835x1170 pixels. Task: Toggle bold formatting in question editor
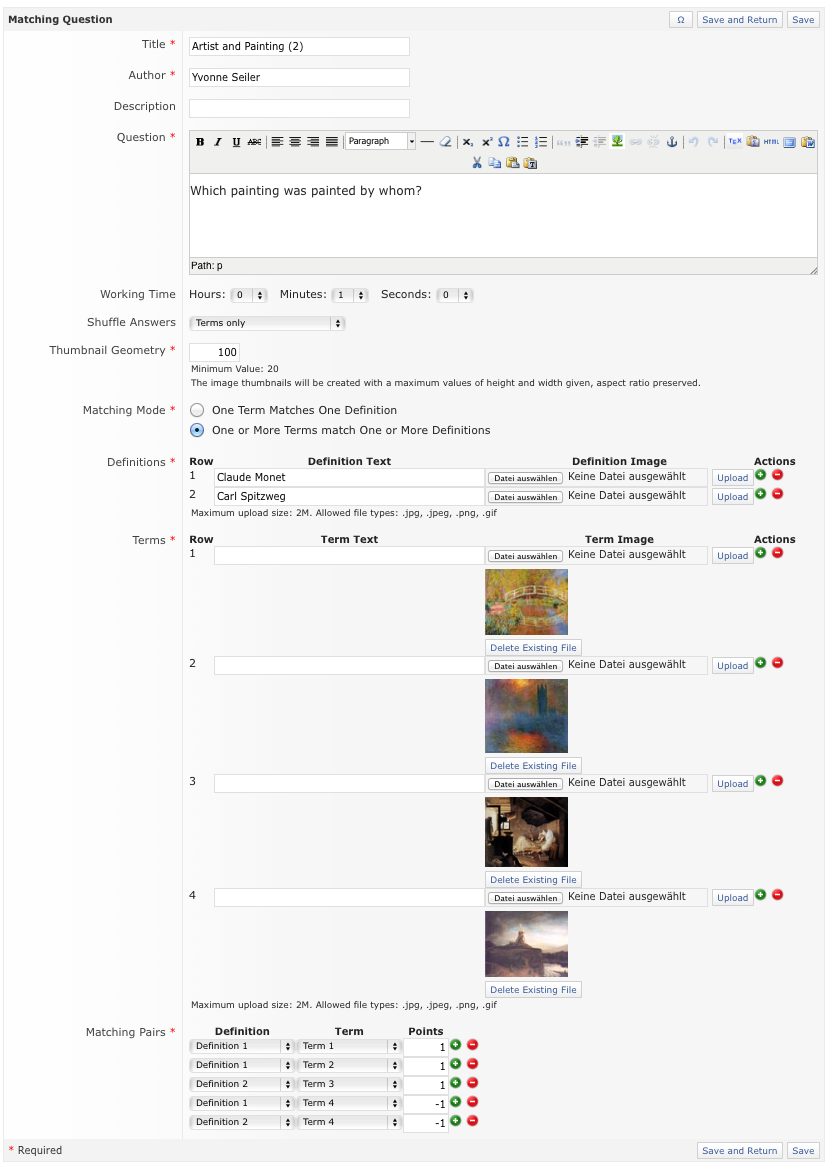pyautogui.click(x=200, y=142)
